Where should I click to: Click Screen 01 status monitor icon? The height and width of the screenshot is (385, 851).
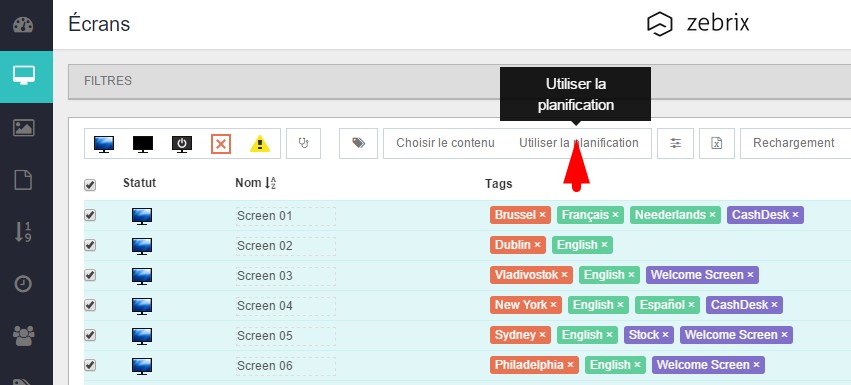click(142, 216)
